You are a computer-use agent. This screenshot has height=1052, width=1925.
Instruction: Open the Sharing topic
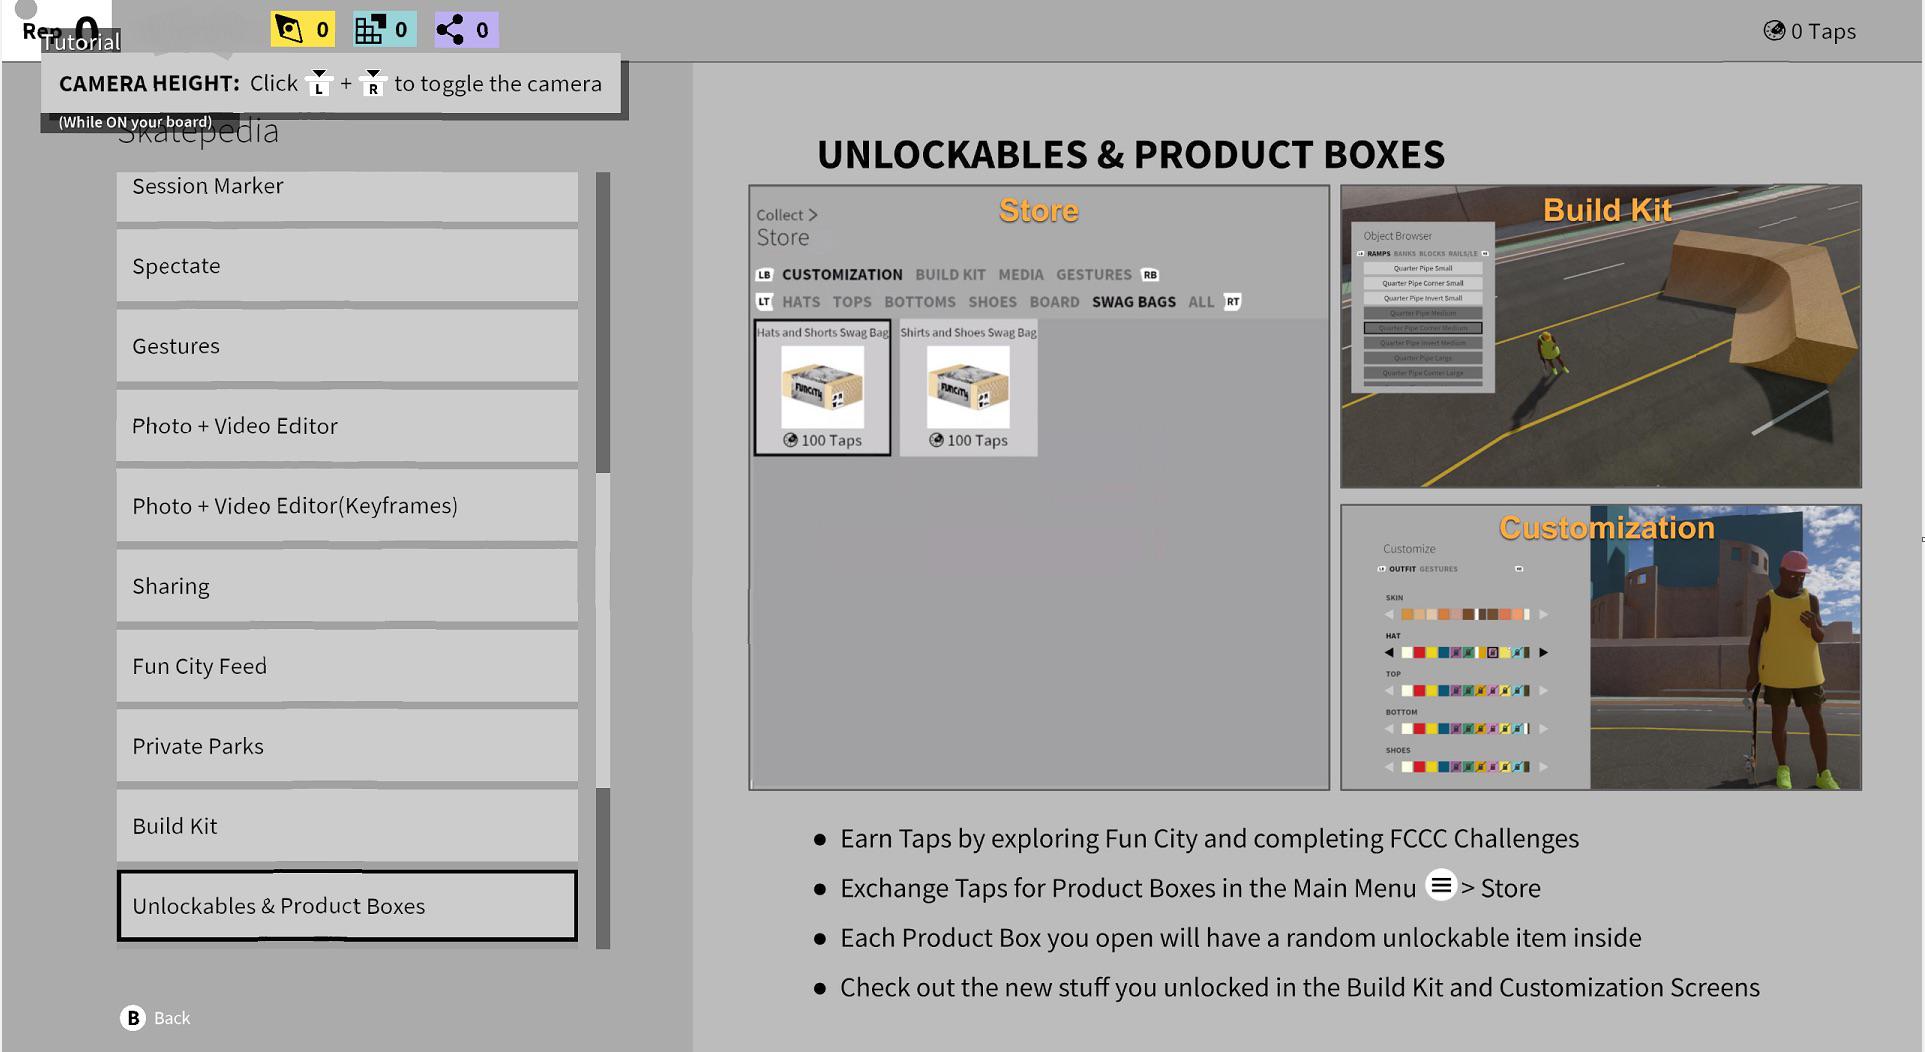tap(347, 586)
